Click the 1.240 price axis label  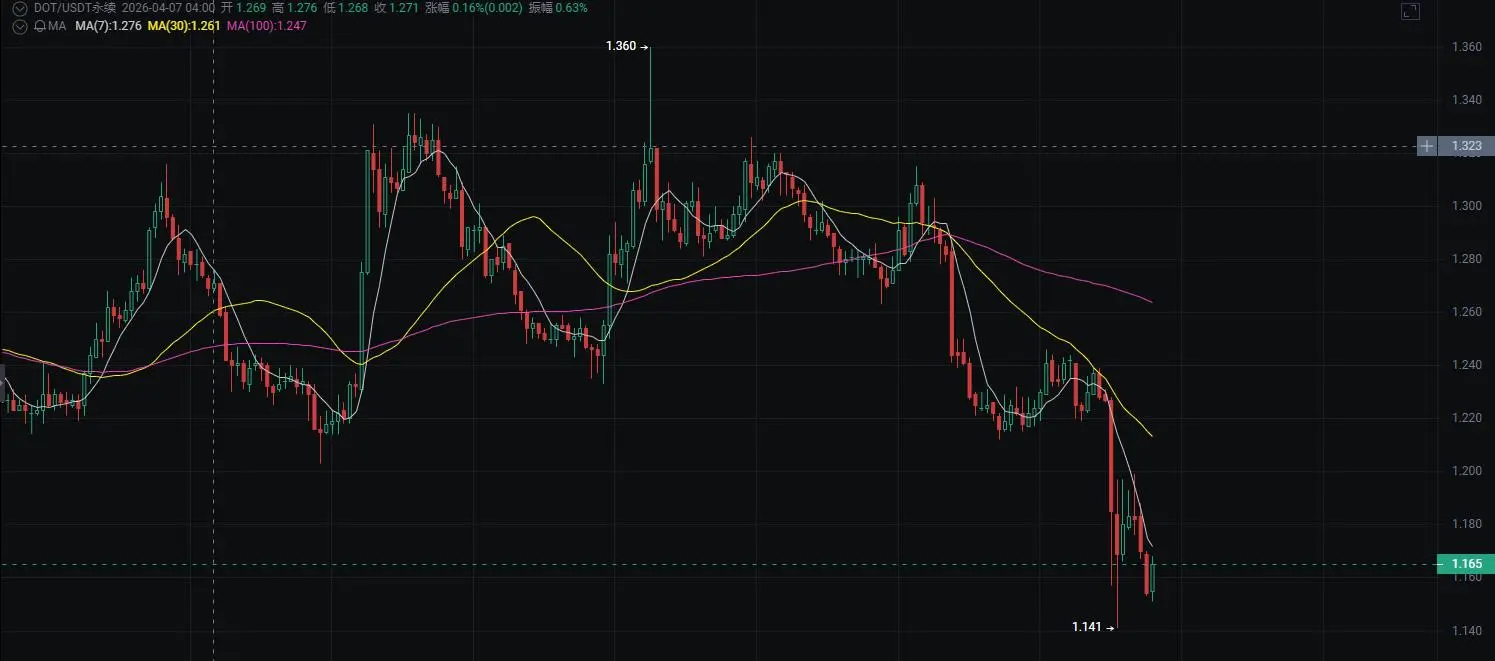pos(1466,365)
